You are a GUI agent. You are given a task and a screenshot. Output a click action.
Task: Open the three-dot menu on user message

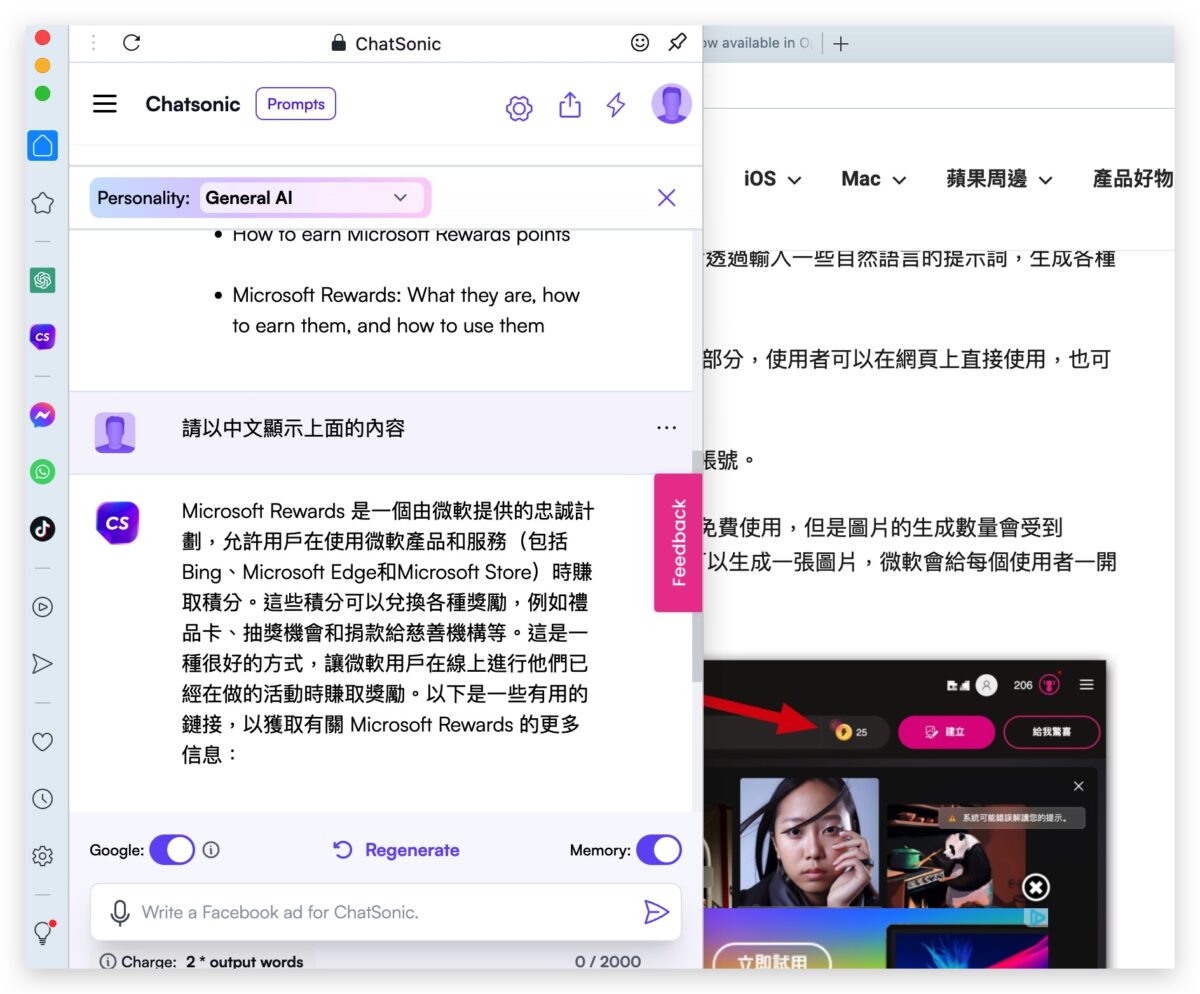[667, 428]
